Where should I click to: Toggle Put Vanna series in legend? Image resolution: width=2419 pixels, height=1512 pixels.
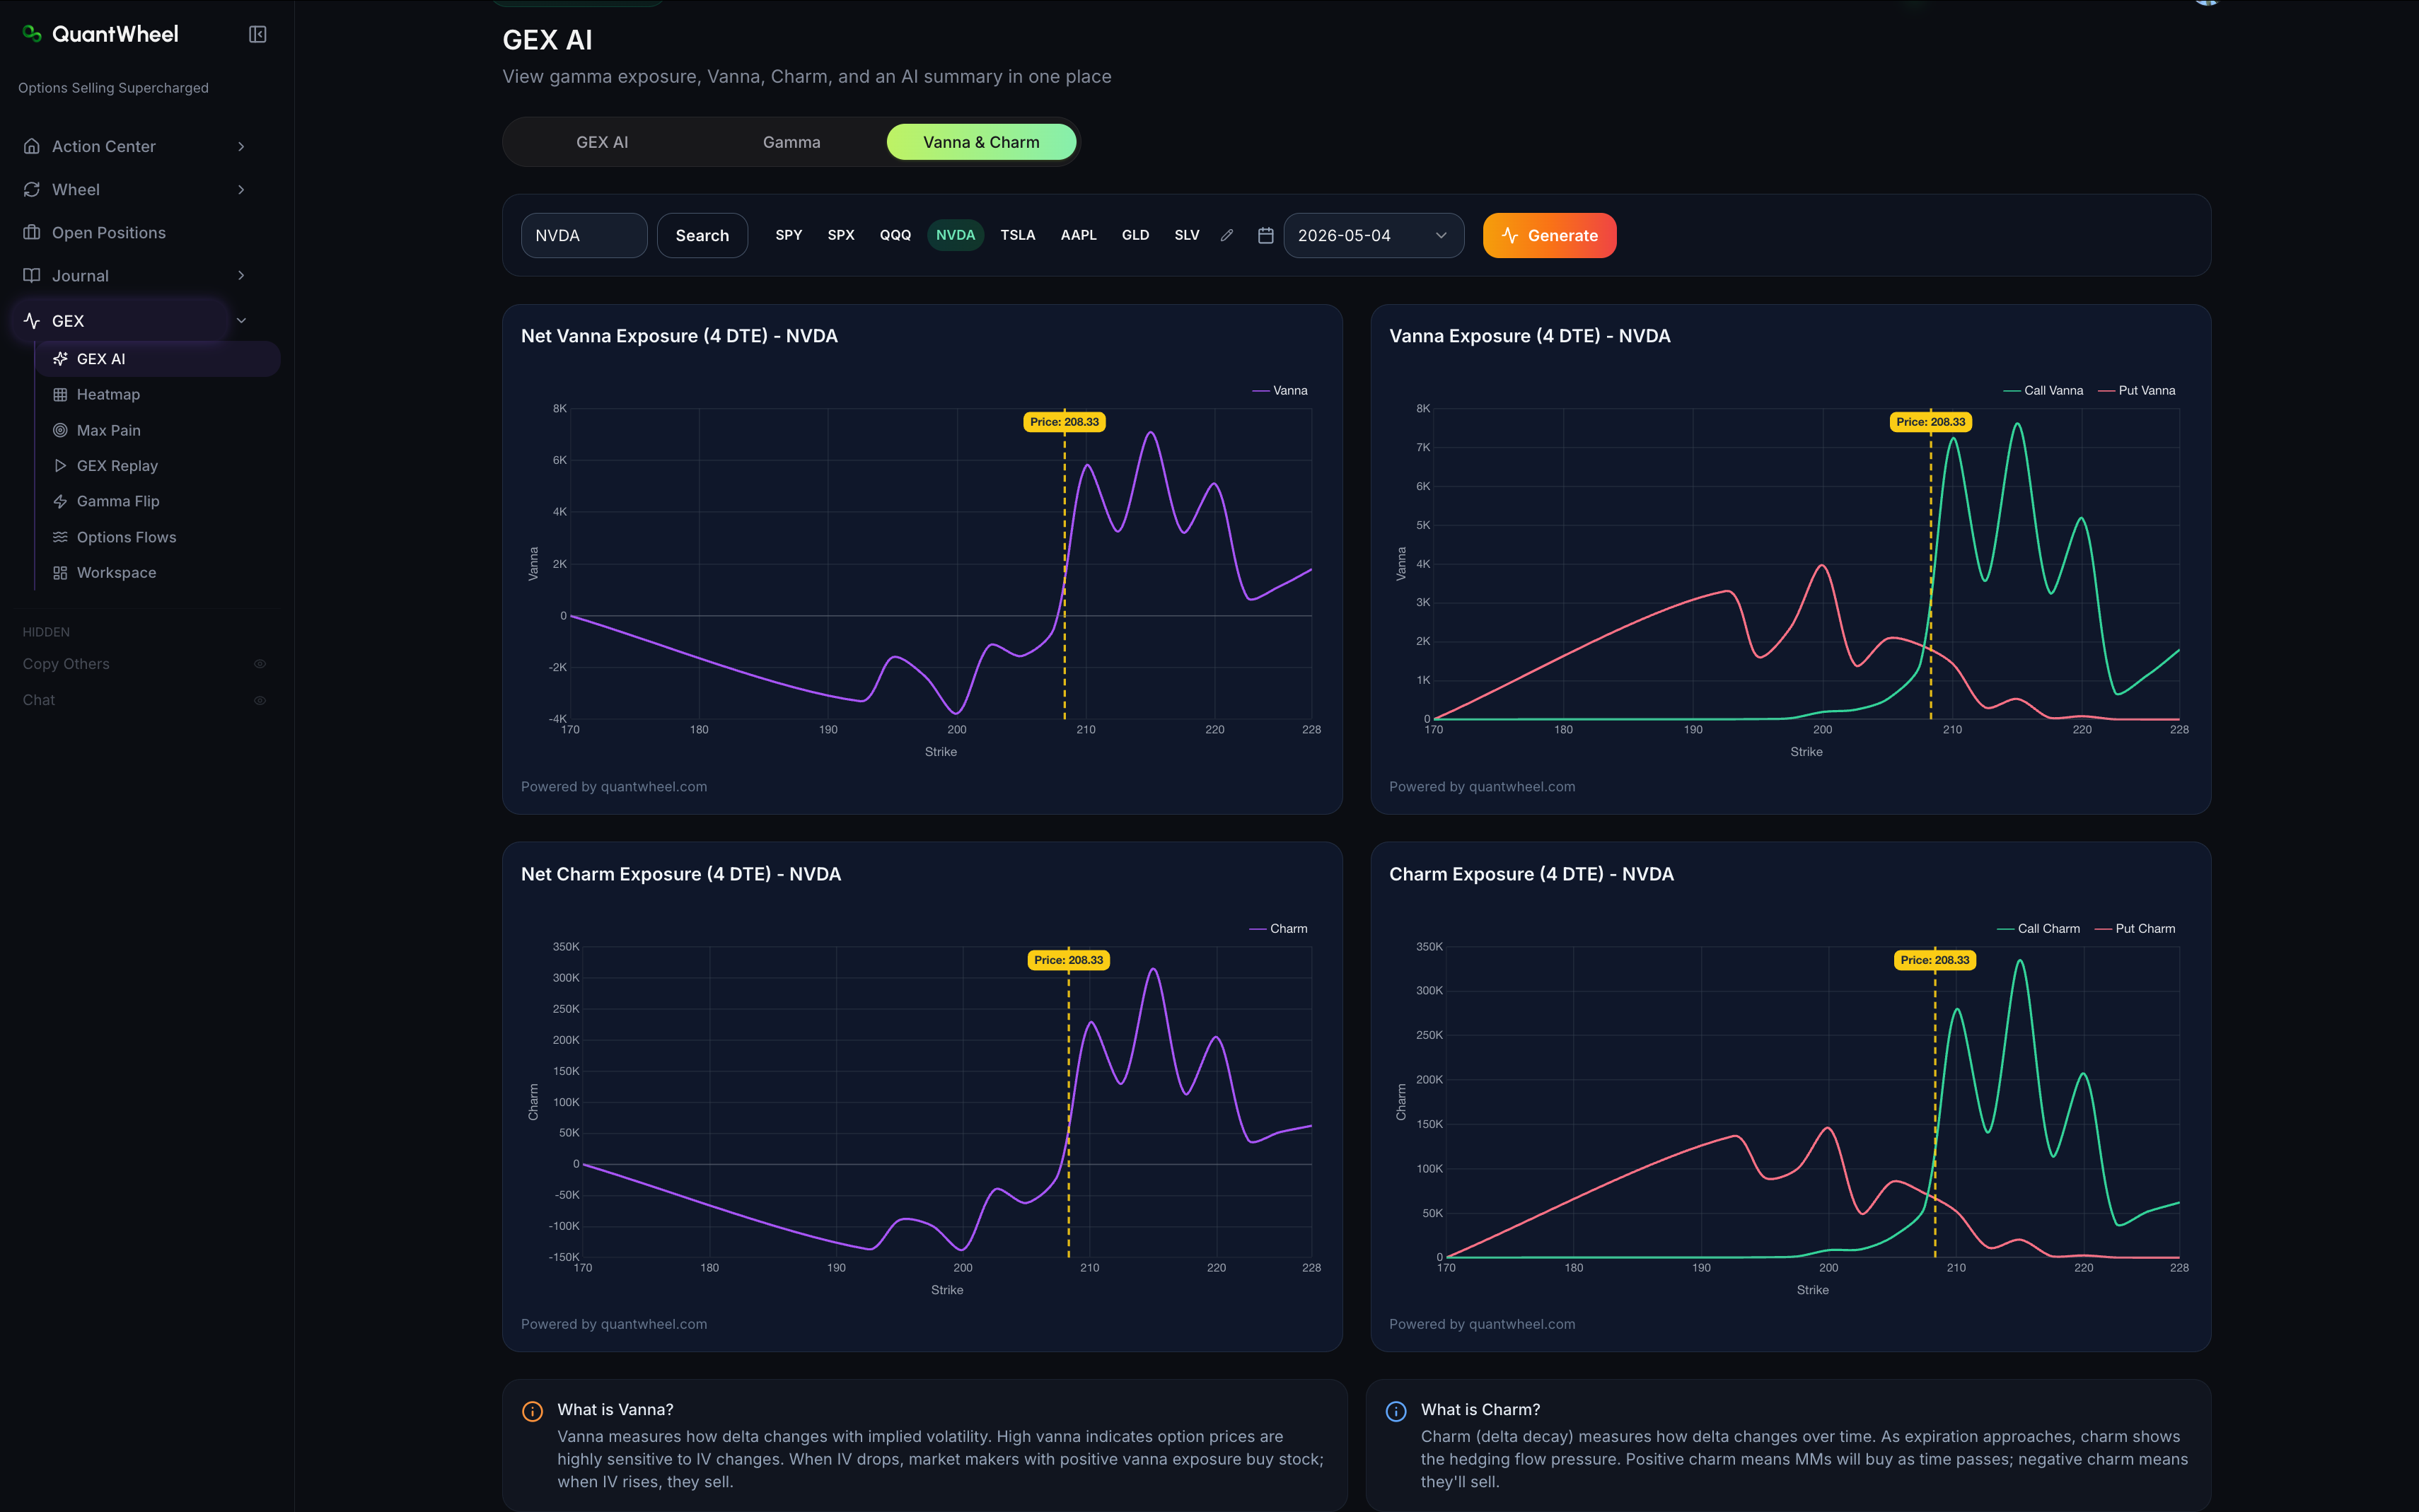point(2136,391)
